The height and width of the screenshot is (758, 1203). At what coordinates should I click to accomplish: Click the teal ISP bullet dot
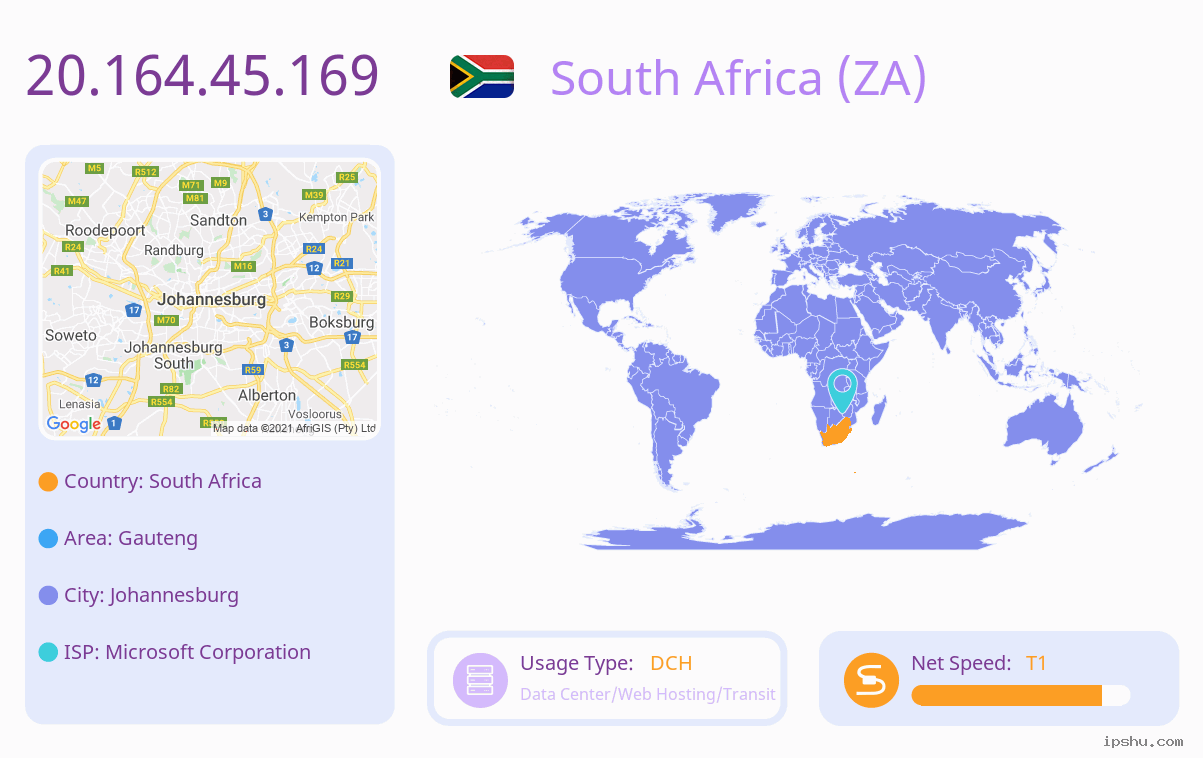(x=48, y=653)
